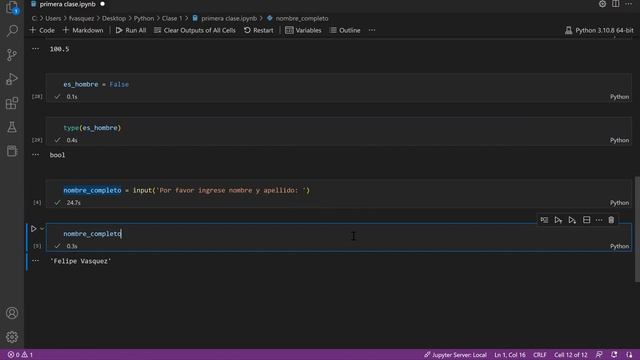Open feedback icon in status bar
Image resolution: width=640 pixels, height=360 pixels.
coord(599,355)
